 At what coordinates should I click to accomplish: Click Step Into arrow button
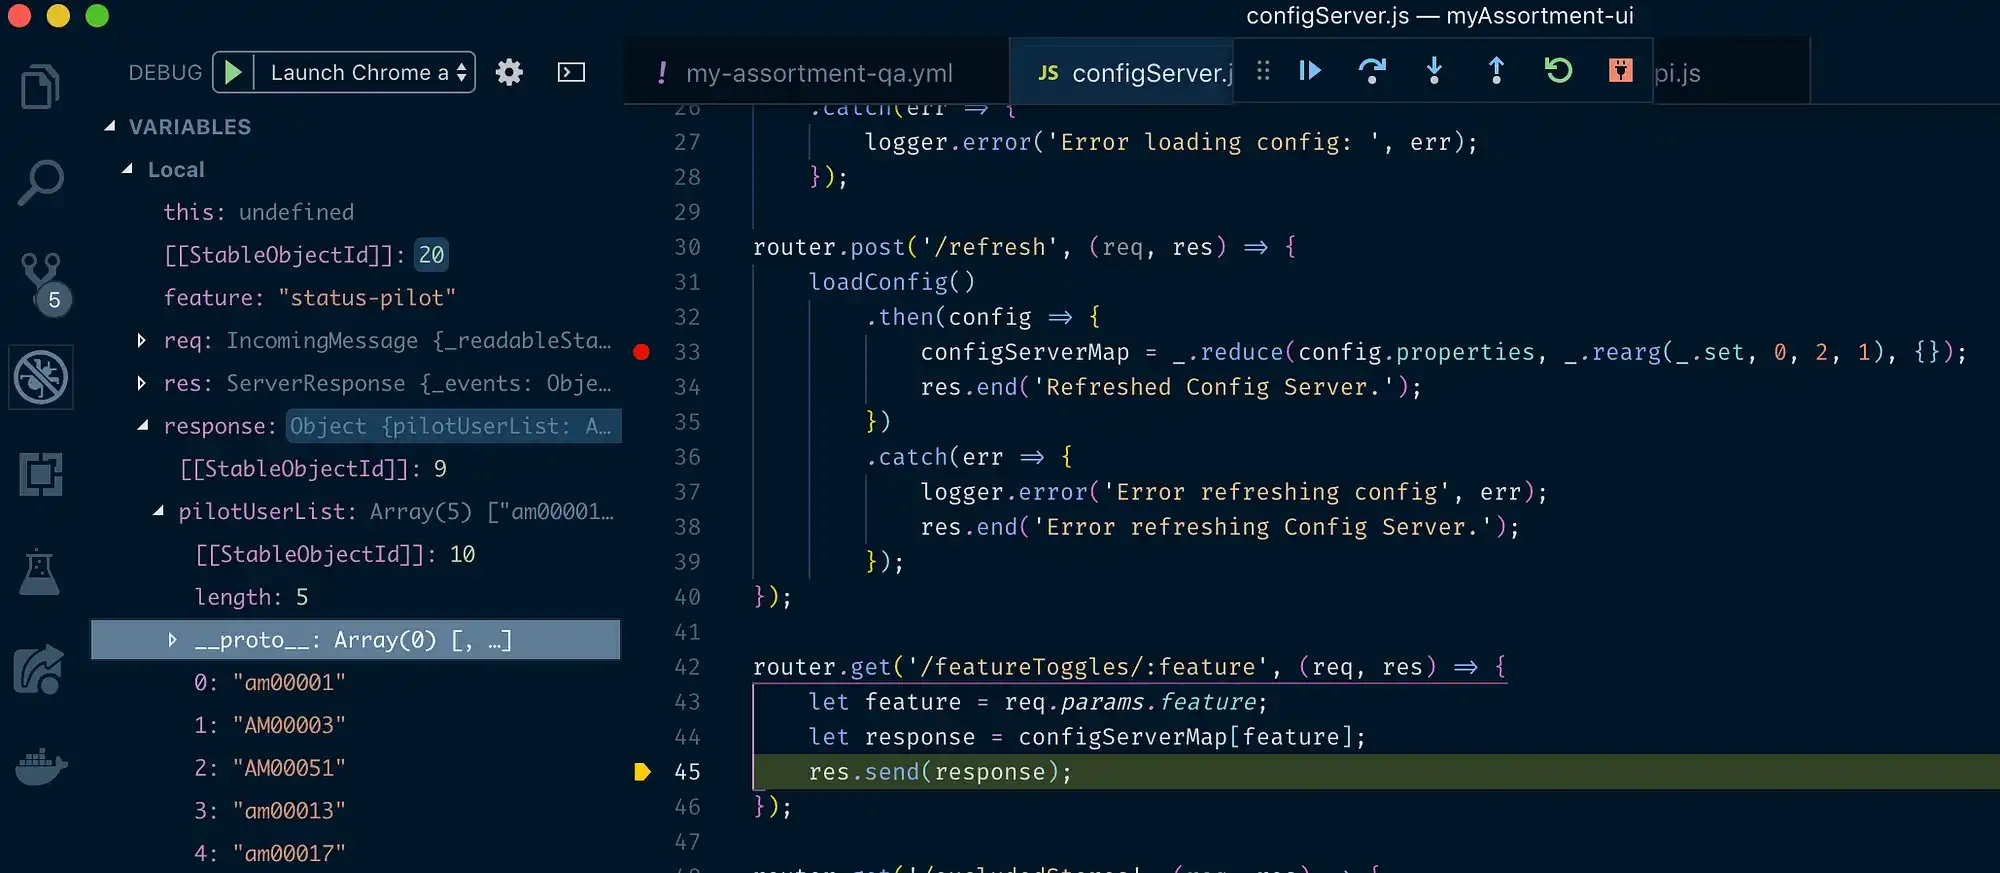tap(1434, 70)
